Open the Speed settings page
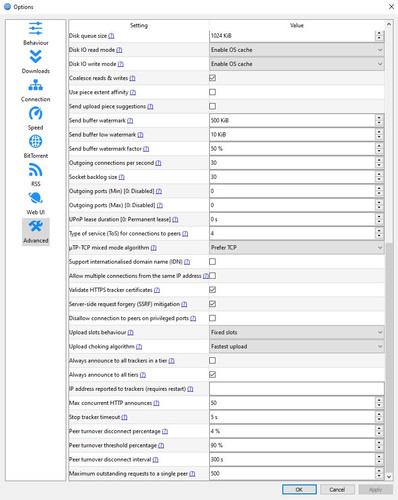The image size is (398, 500). tap(36, 119)
